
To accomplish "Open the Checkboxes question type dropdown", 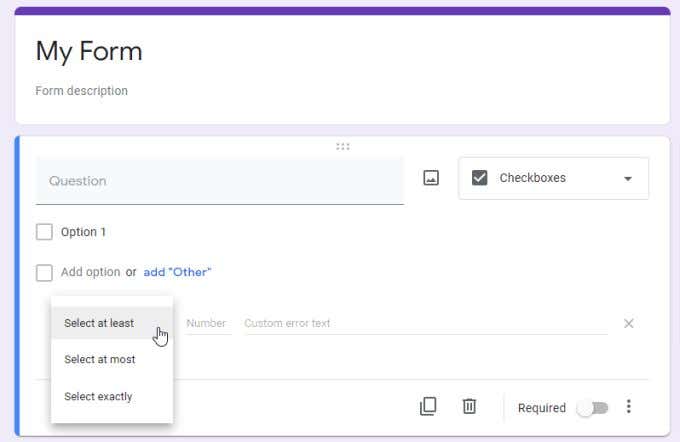I will (x=553, y=178).
